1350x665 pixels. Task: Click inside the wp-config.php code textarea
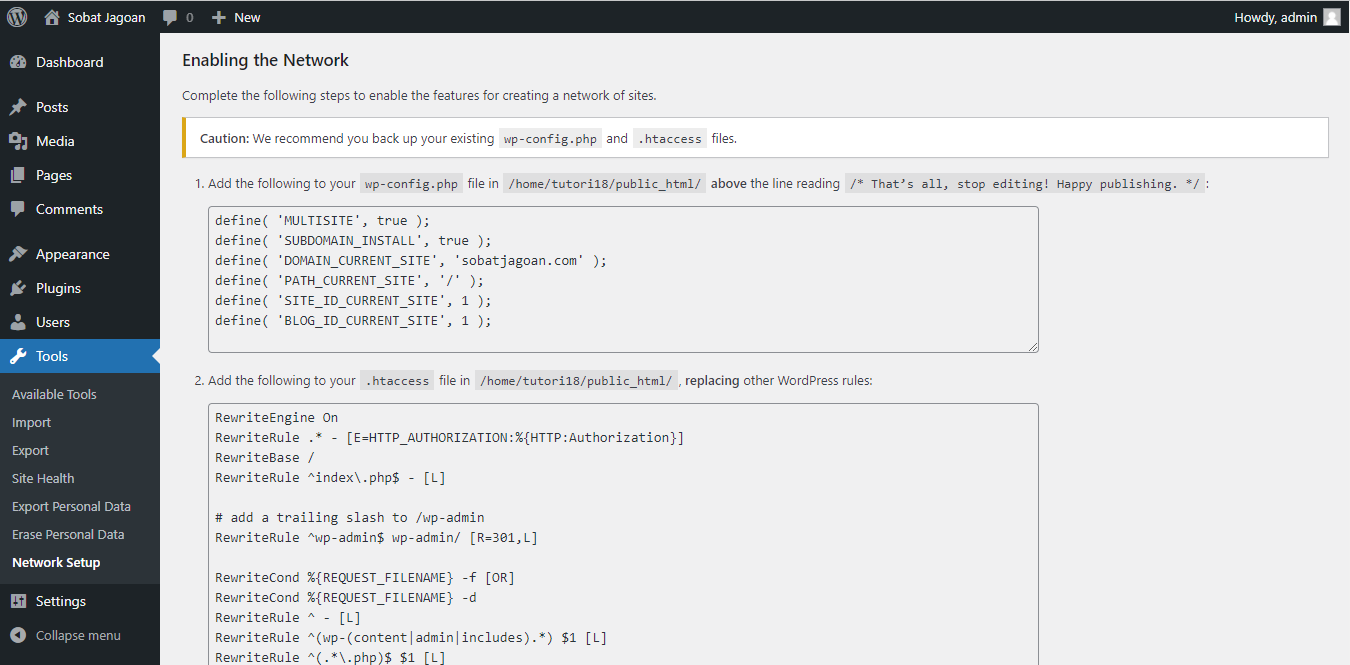click(623, 279)
